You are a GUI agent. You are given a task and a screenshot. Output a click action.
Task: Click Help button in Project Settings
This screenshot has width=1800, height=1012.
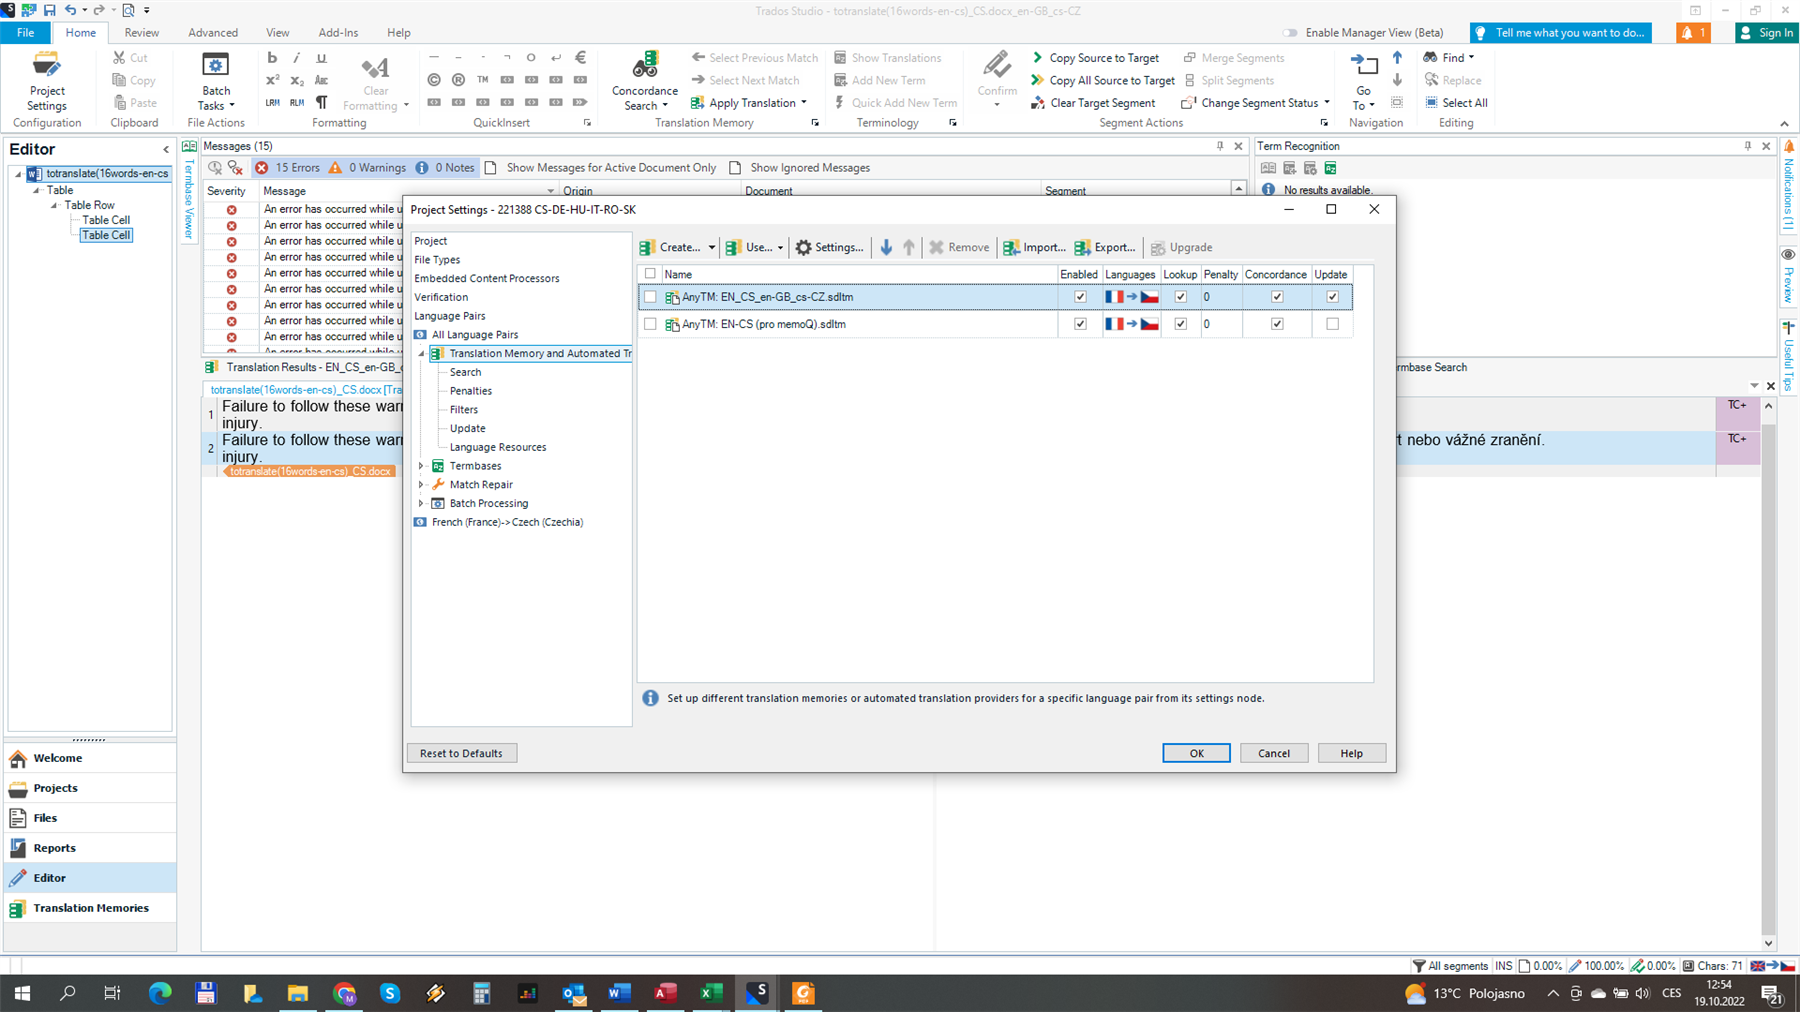pyautogui.click(x=1351, y=753)
